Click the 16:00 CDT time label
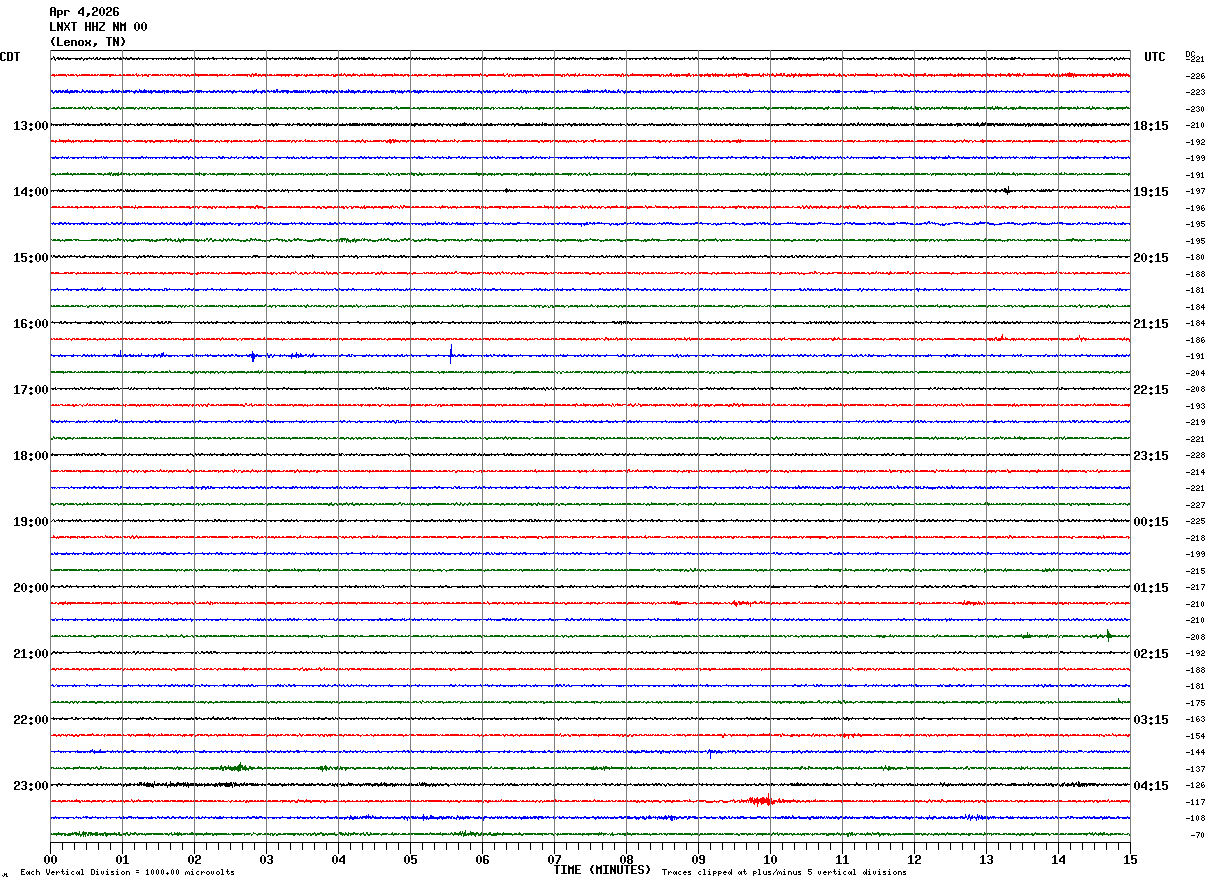This screenshot has width=1210, height=886. click(x=31, y=324)
